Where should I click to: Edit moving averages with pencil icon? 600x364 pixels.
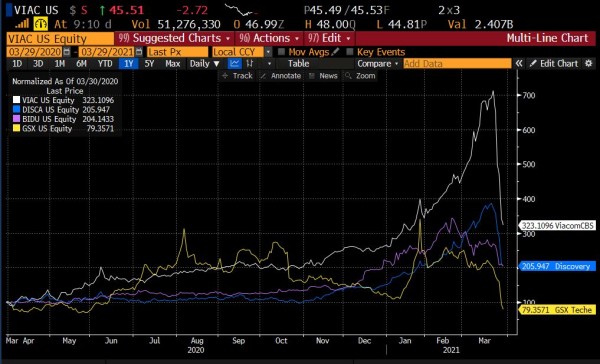pyautogui.click(x=335, y=51)
